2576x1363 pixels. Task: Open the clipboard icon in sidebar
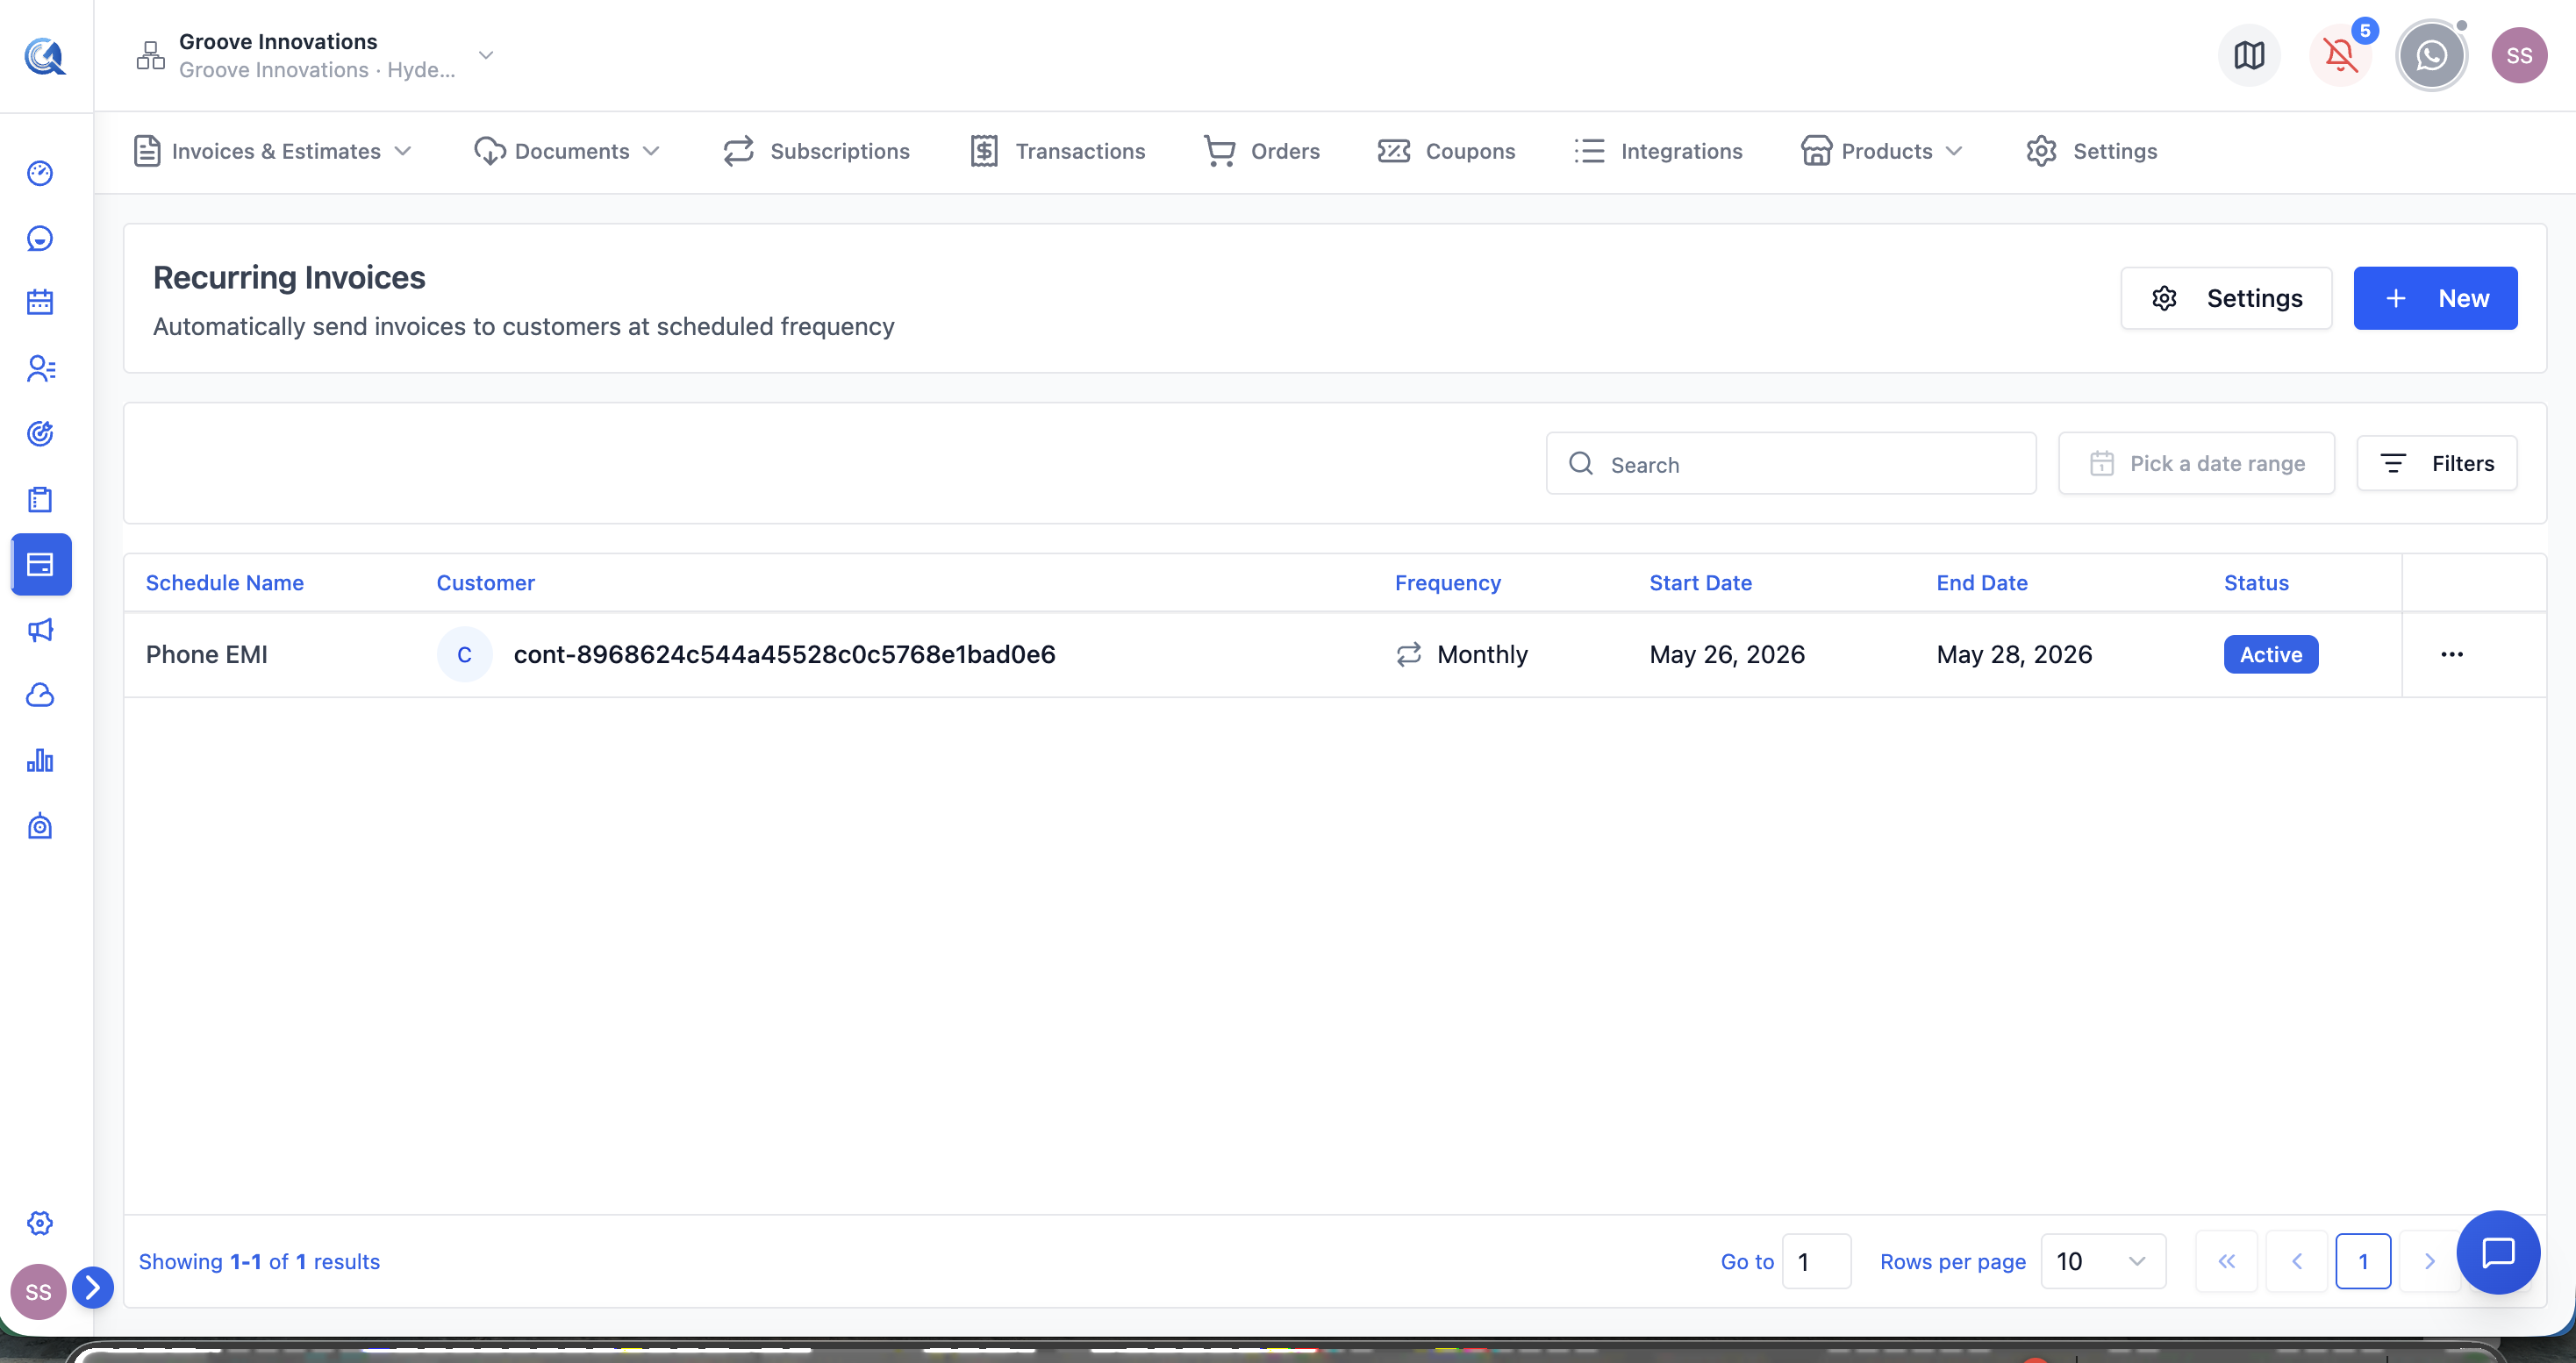point(40,499)
